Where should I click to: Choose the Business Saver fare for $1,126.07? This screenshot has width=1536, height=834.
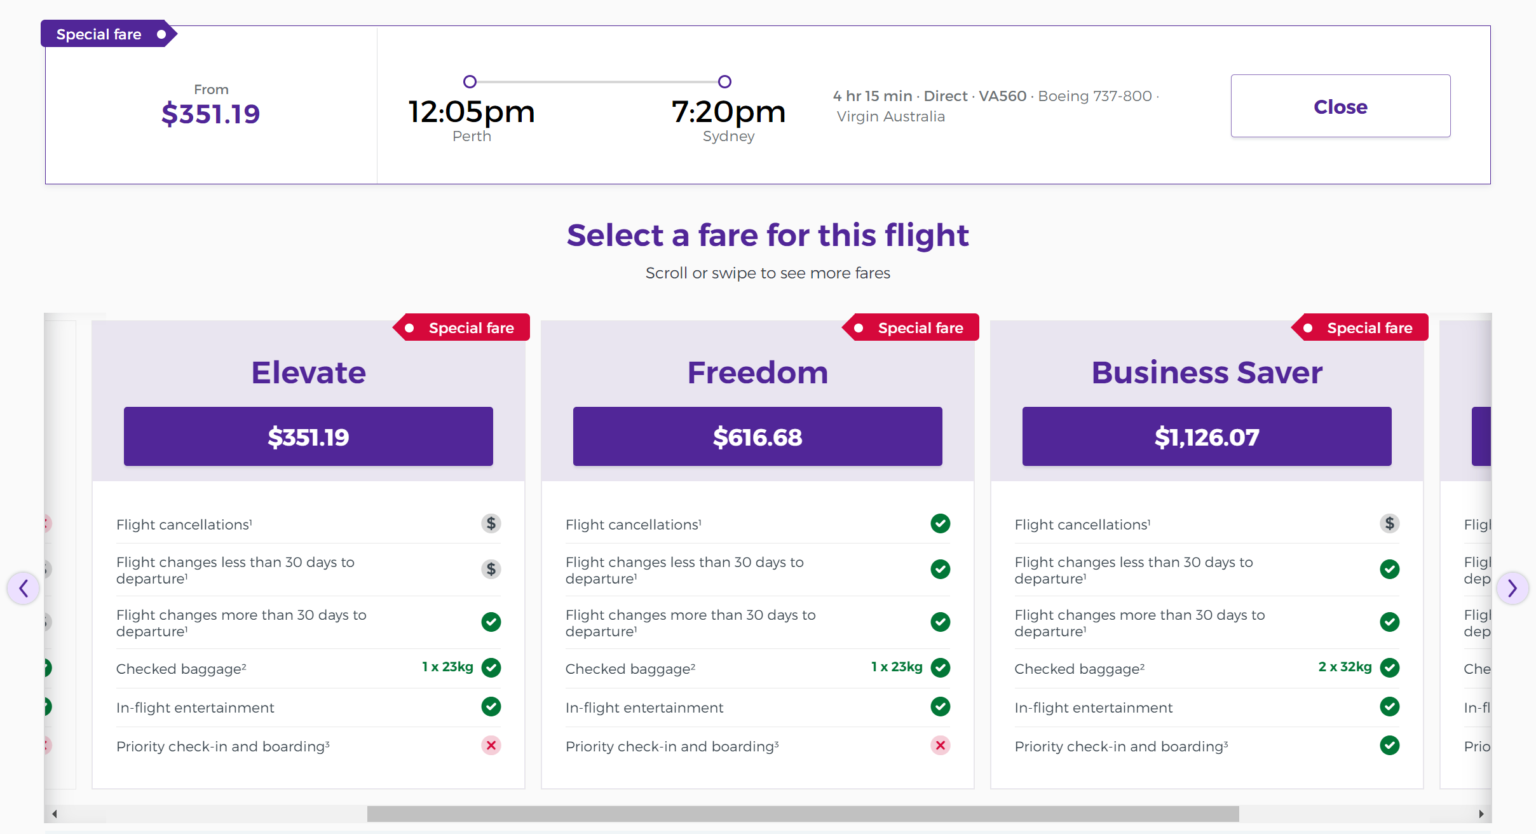(1206, 436)
